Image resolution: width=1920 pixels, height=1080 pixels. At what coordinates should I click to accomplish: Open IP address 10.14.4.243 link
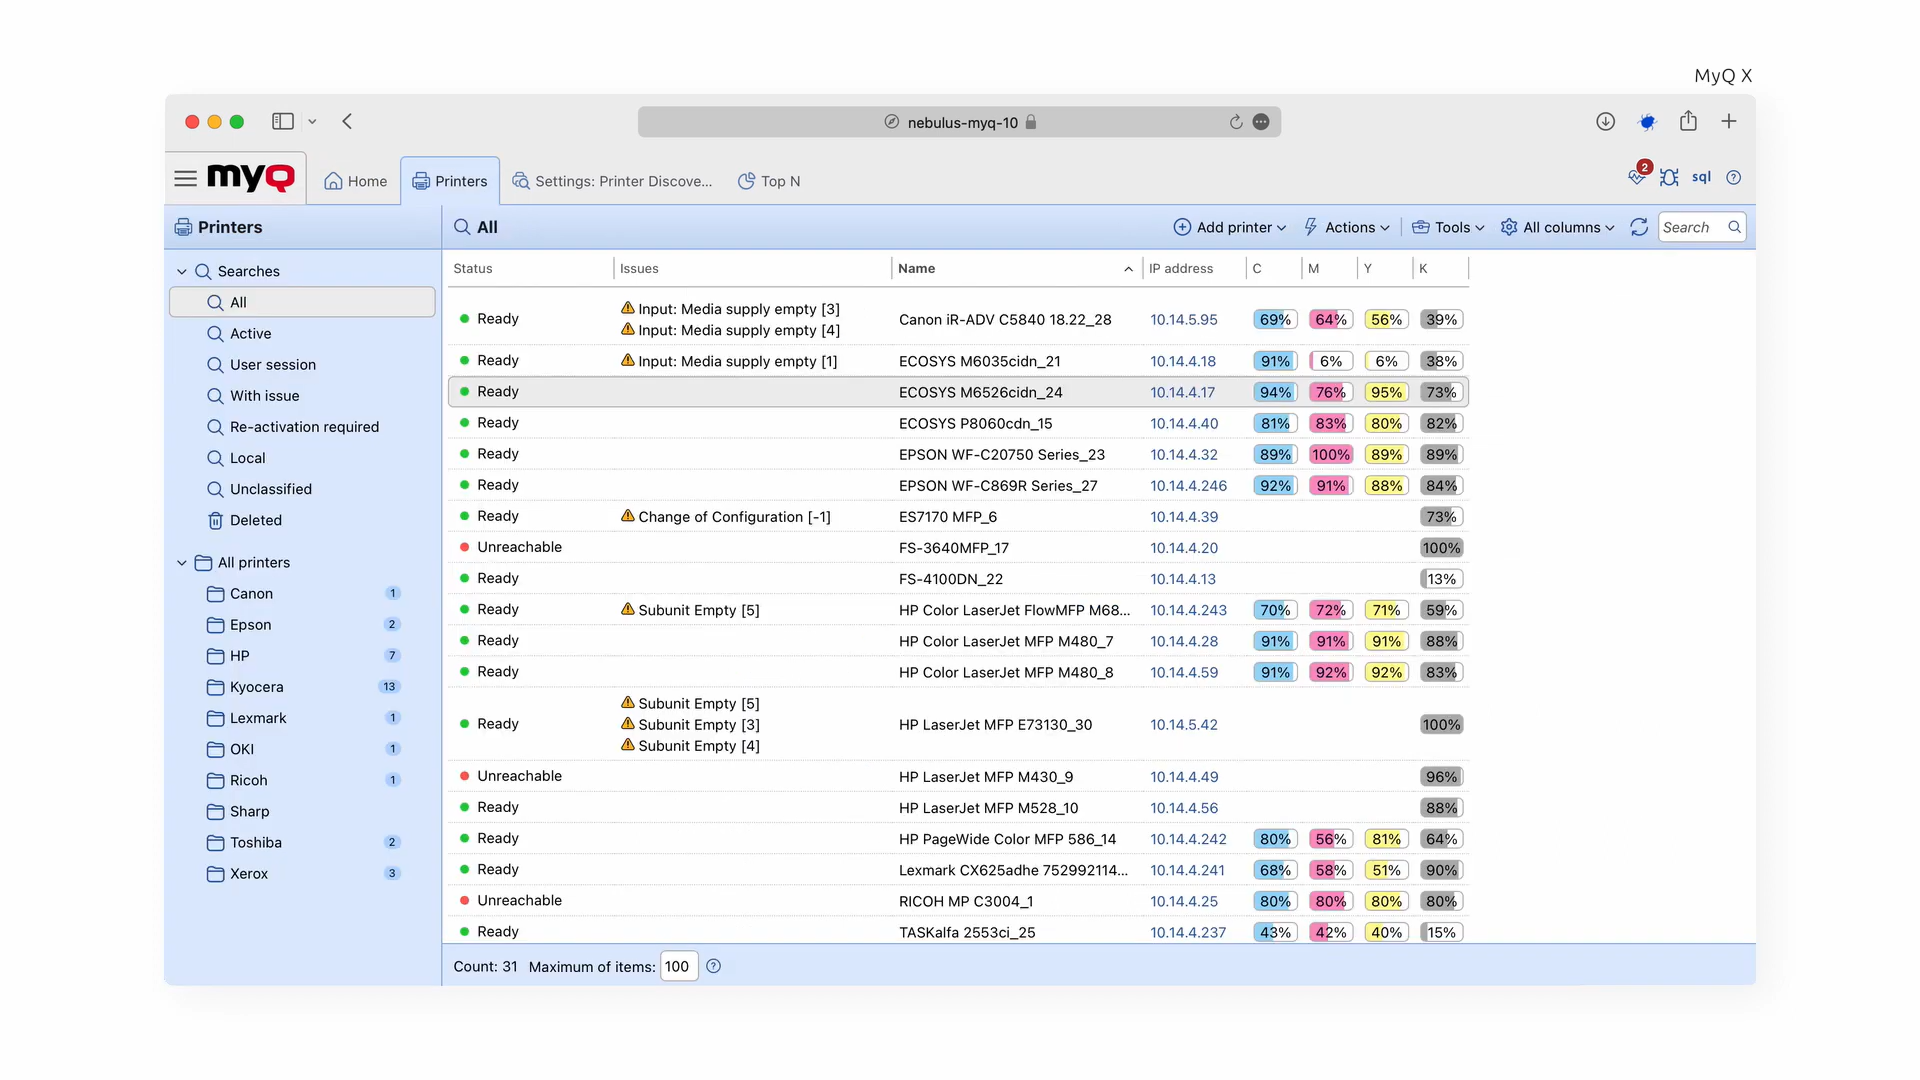click(1188, 609)
